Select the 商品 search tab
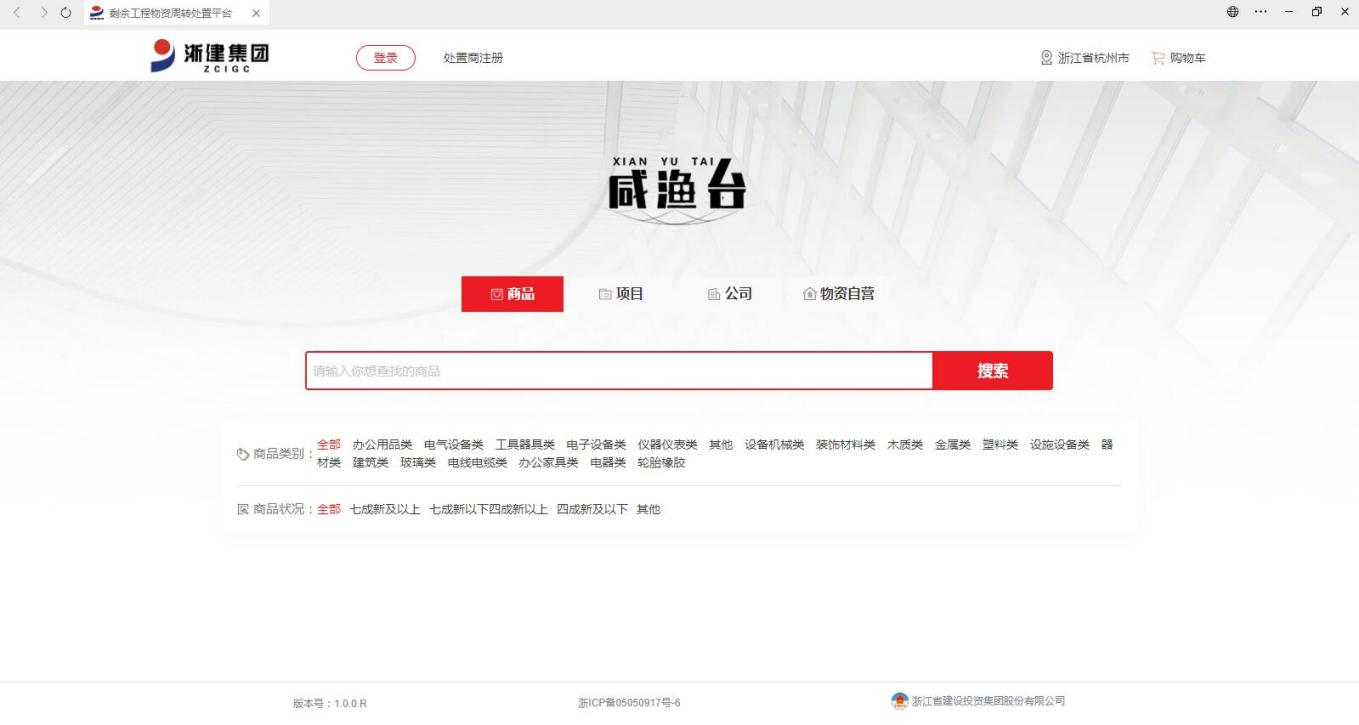1359x725 pixels. click(512, 294)
